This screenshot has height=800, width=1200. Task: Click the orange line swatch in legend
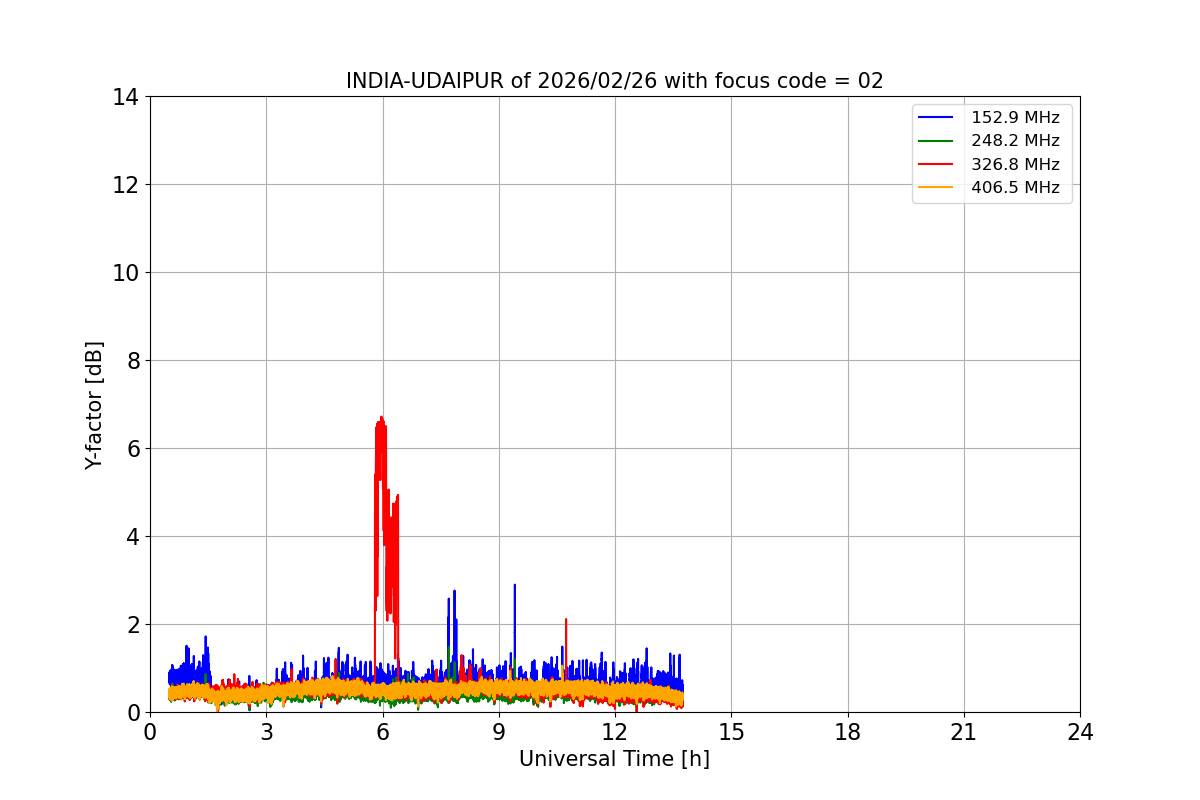(937, 187)
